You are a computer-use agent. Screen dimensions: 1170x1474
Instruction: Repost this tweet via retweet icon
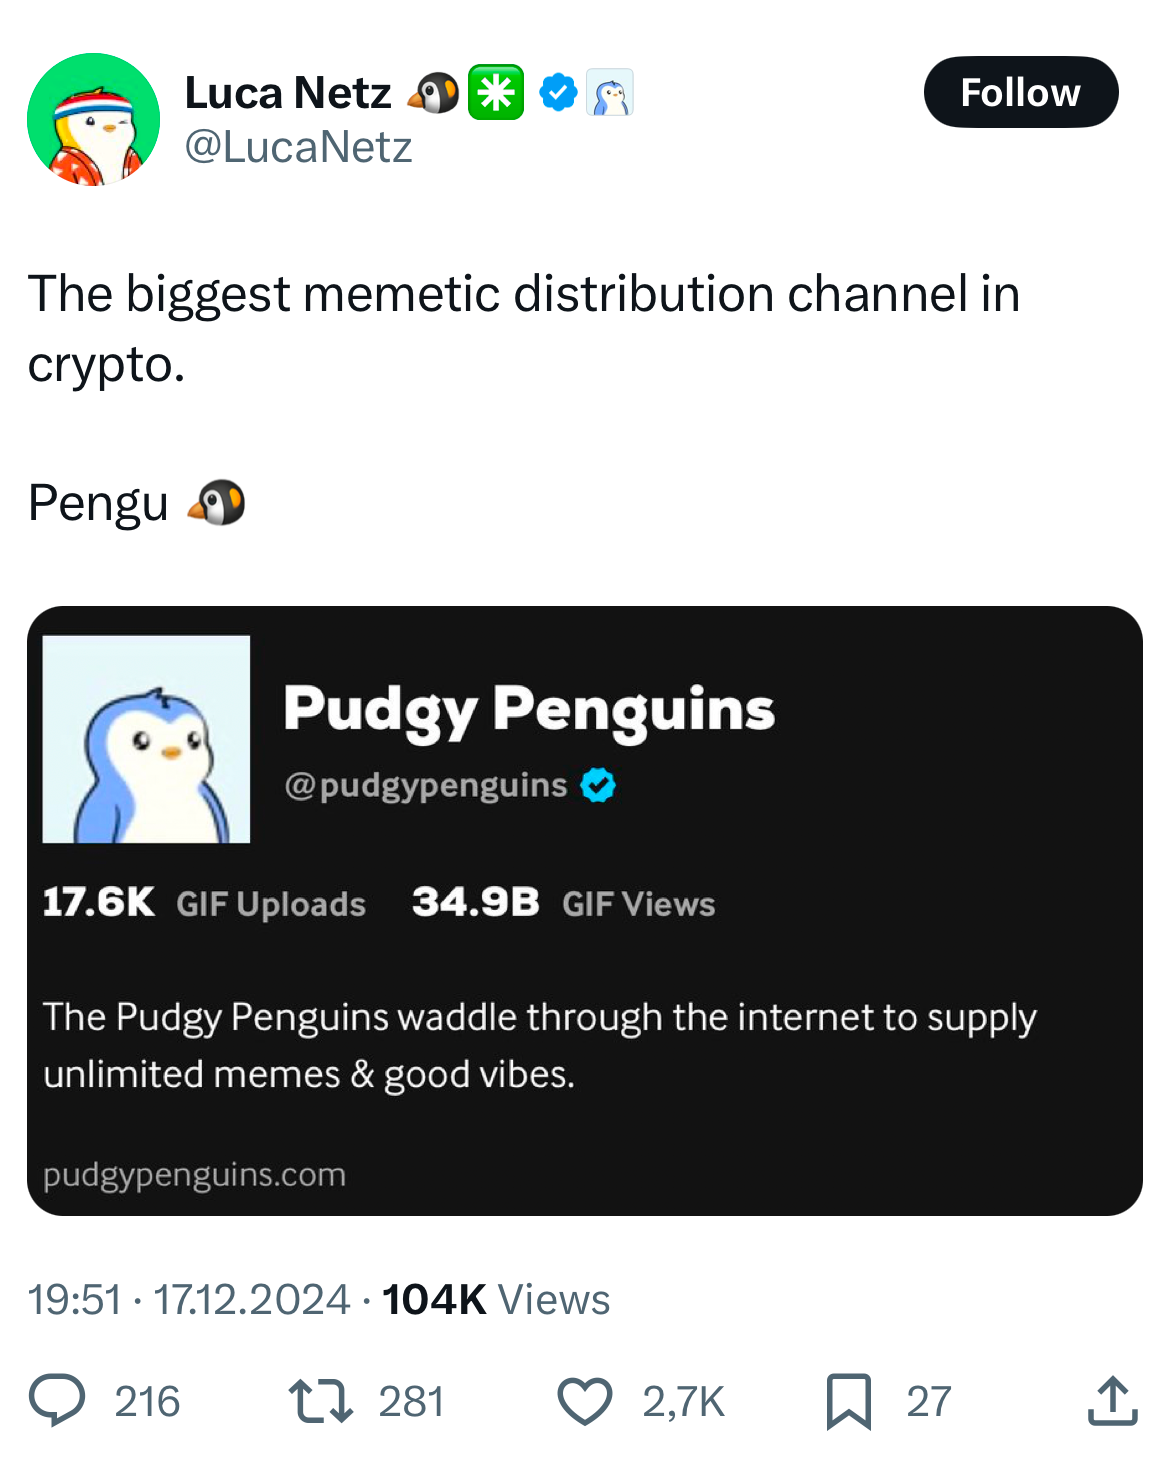point(320,1400)
